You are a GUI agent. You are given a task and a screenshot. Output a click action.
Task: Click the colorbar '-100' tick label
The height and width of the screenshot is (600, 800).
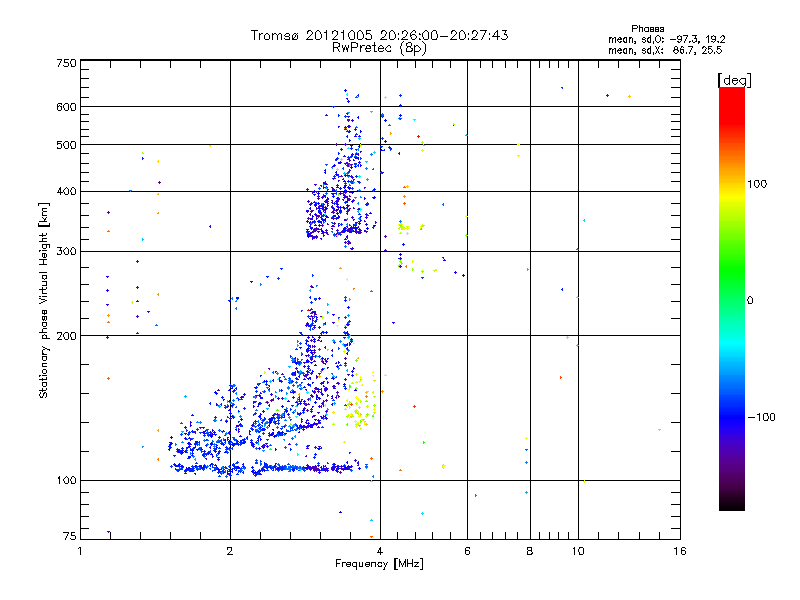(x=761, y=417)
